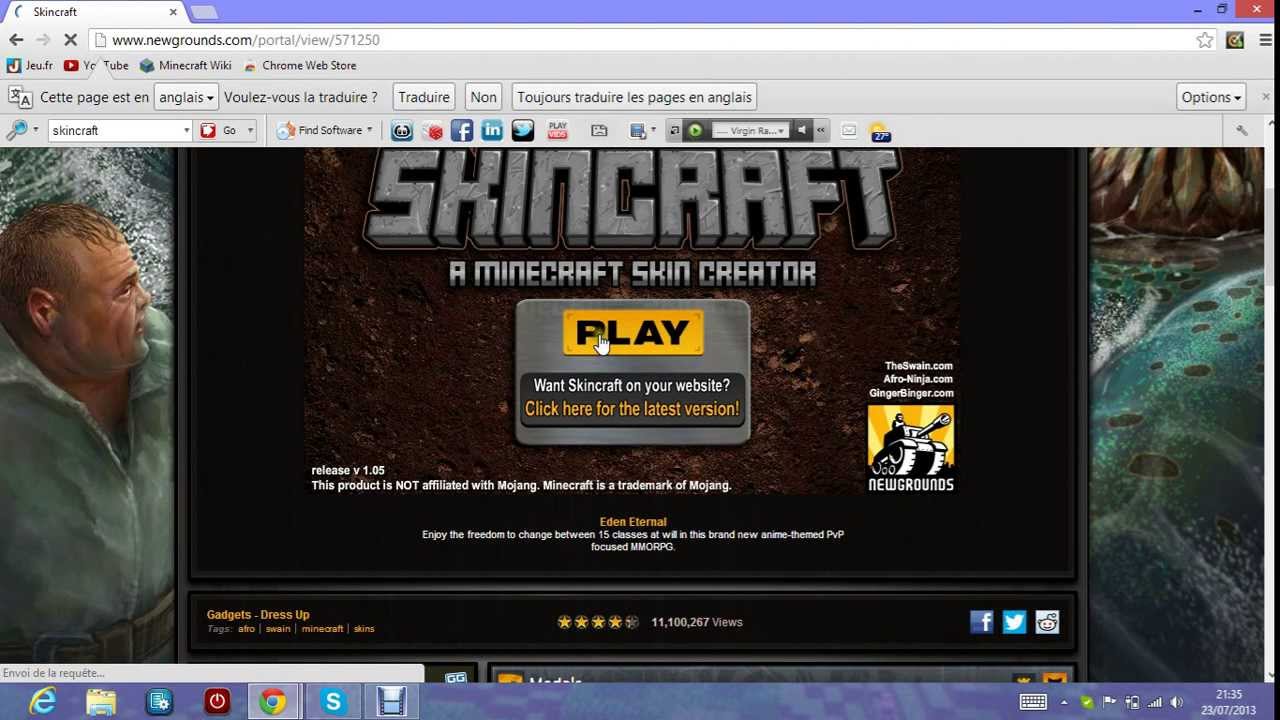Click the Play Vids toolbar icon
The width and height of the screenshot is (1280, 720).
pyautogui.click(x=558, y=130)
